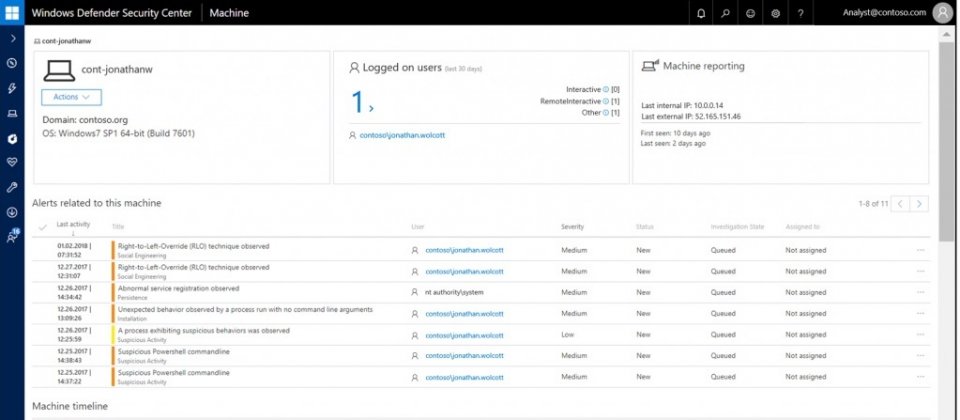Viewport: 960px width, 420px height.
Task: Click the vertical page scrollbar thumb
Action: pyautogui.click(x=945, y=143)
